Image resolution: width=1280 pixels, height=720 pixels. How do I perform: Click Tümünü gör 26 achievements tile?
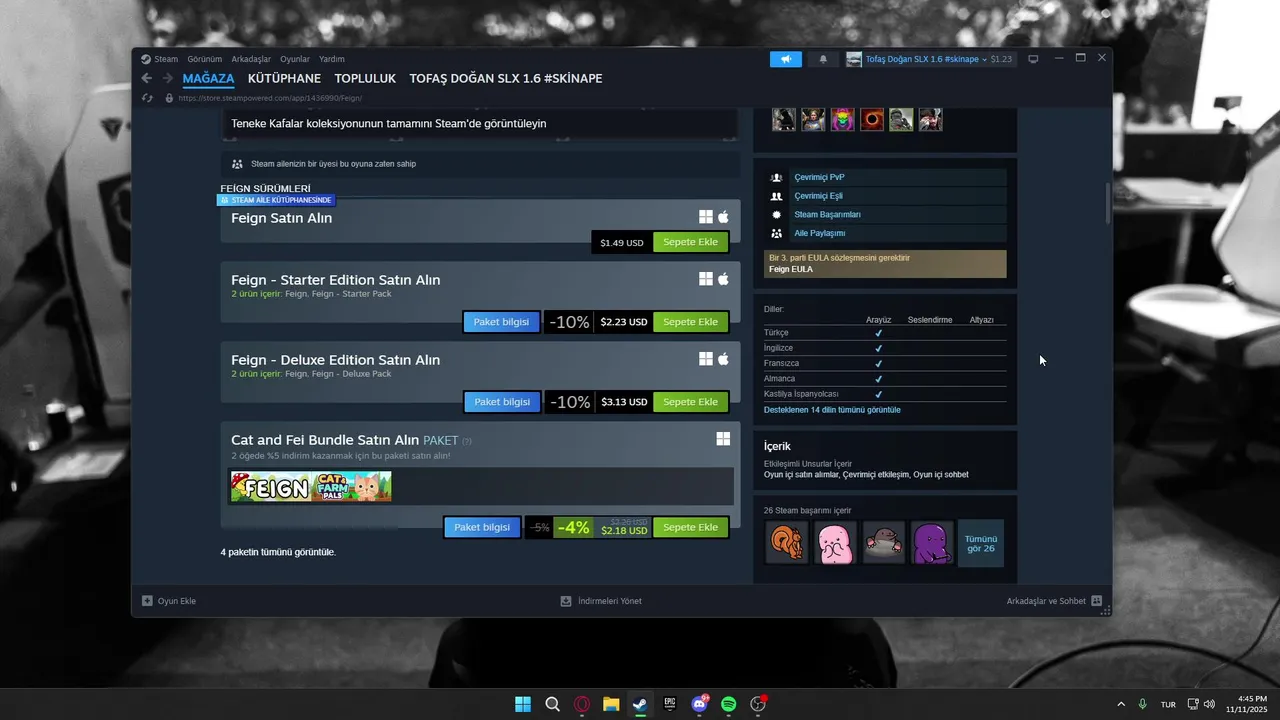coord(981,543)
